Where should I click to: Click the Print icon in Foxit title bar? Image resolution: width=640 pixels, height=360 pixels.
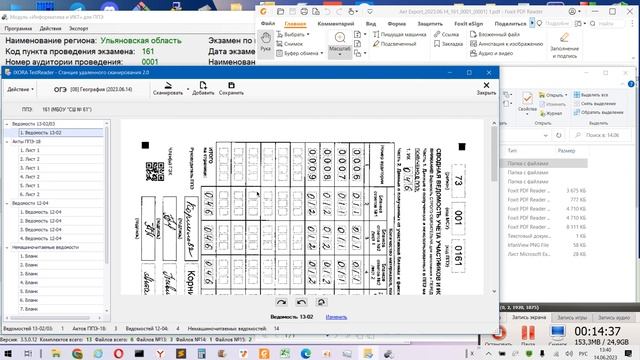304,11
